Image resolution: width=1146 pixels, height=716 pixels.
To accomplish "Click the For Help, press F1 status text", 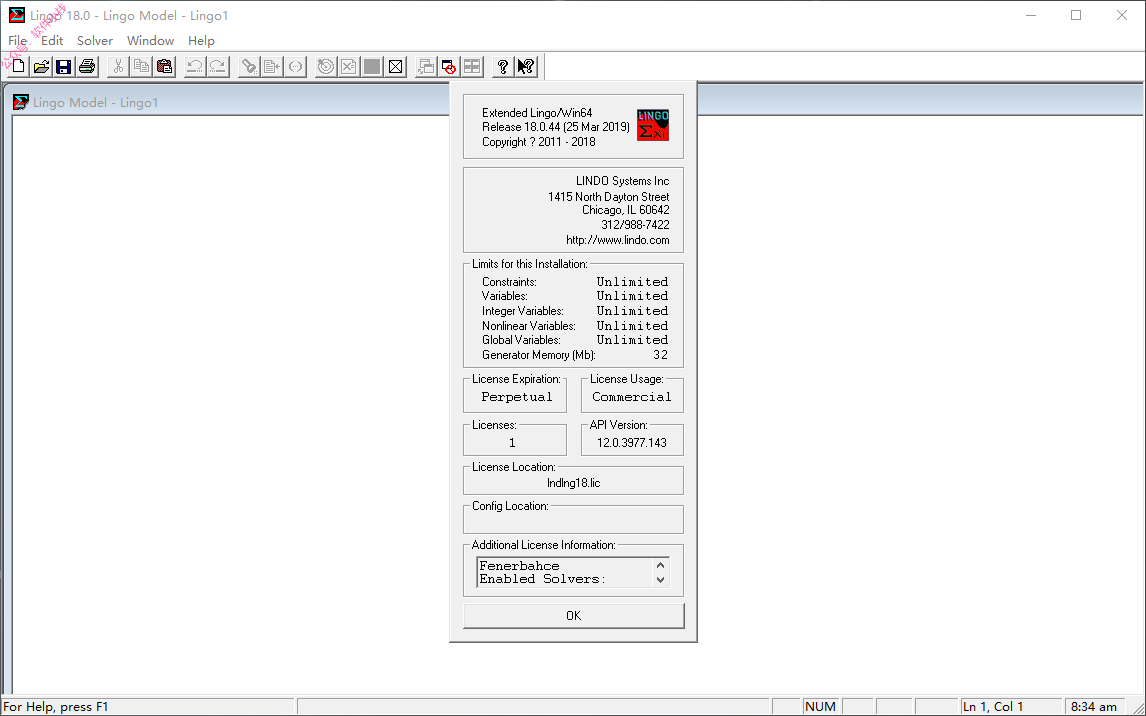I will point(56,707).
